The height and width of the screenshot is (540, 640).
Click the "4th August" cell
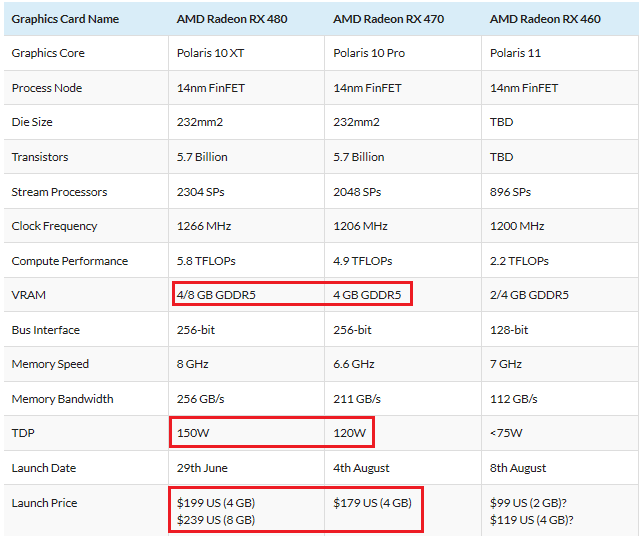(362, 468)
